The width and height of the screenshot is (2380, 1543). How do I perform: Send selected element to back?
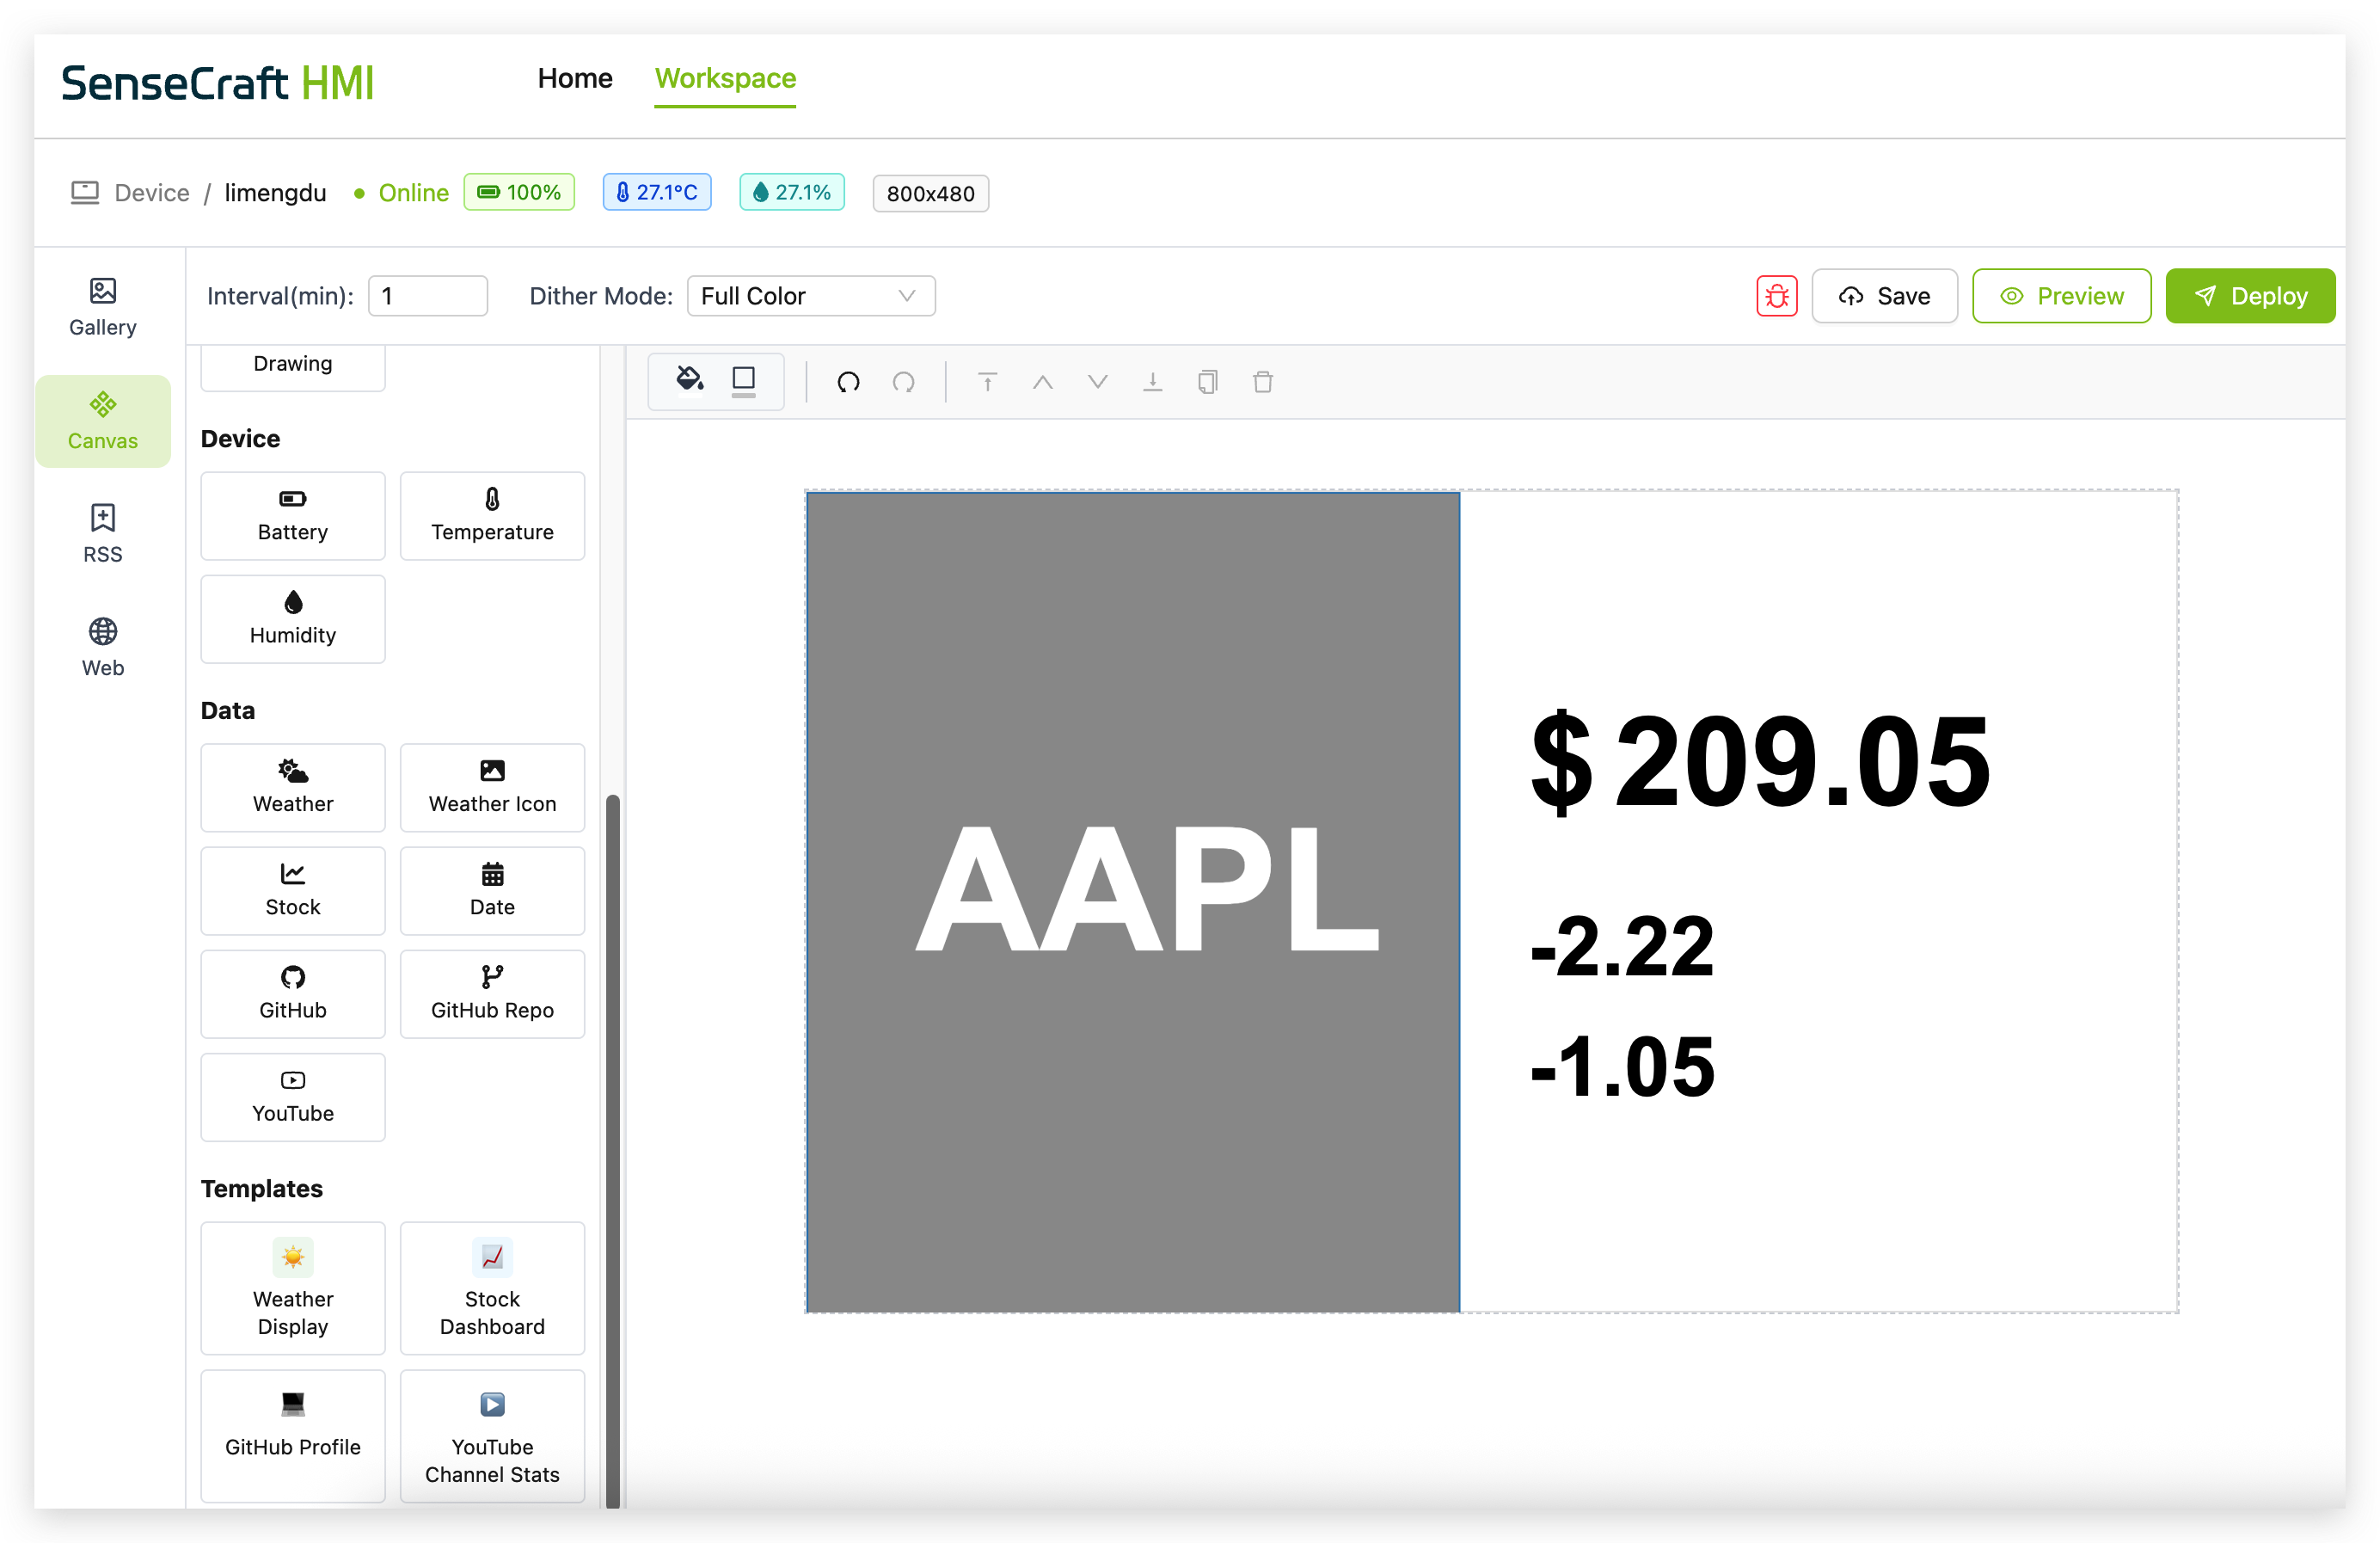[1152, 381]
